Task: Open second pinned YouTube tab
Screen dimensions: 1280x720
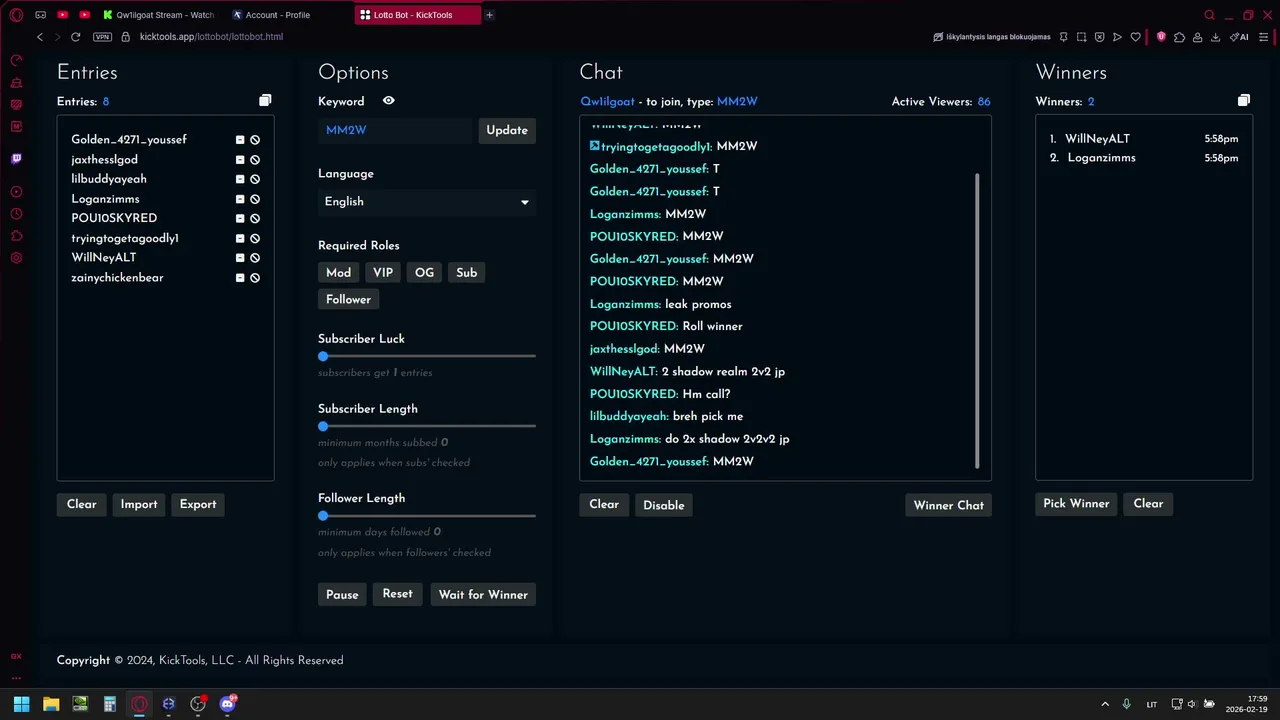Action: click(x=84, y=15)
